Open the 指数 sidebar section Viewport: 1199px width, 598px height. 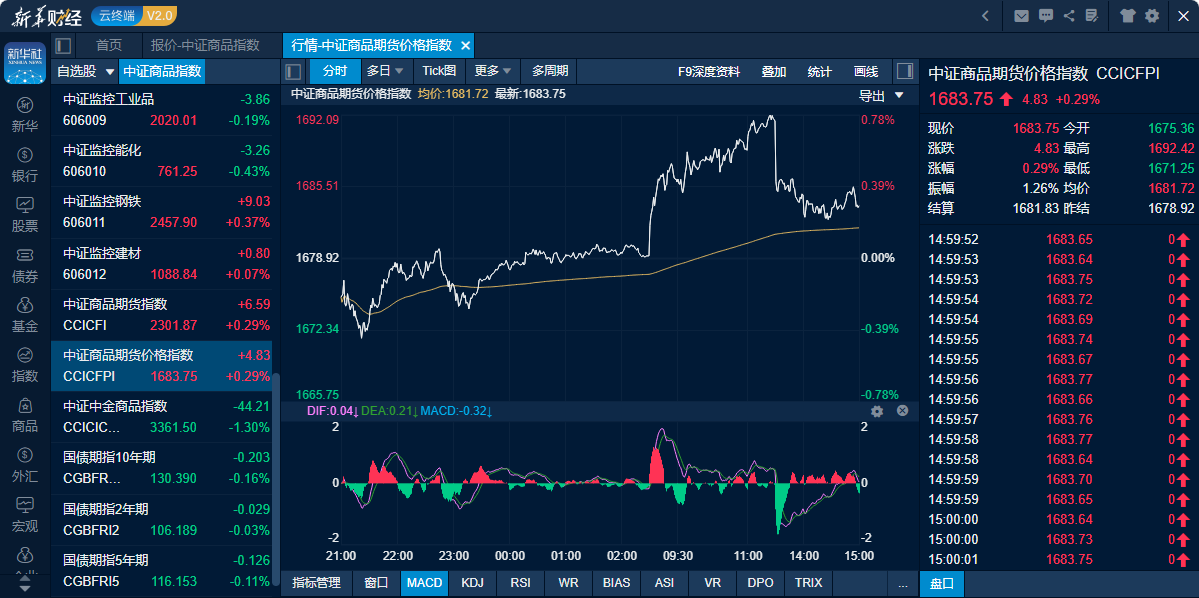24,366
